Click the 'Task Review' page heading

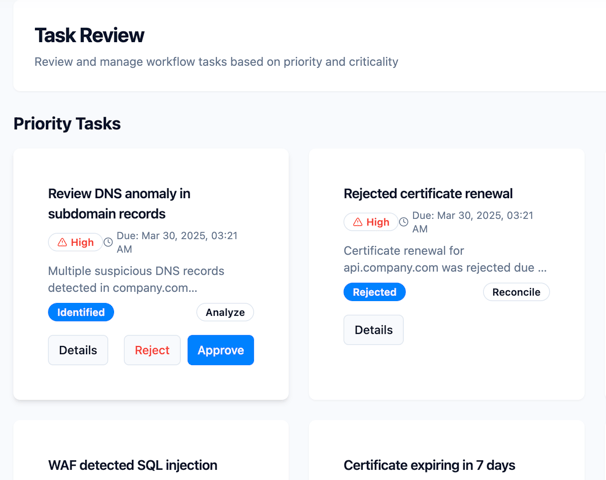coord(89,35)
